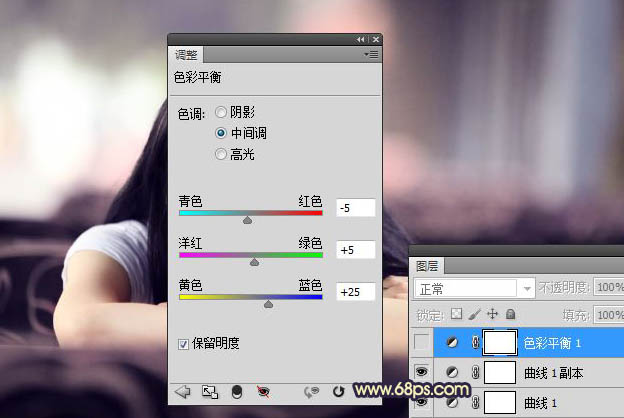The height and width of the screenshot is (418, 624).
Task: Switch panel to expanded view icon
Action: pos(210,392)
